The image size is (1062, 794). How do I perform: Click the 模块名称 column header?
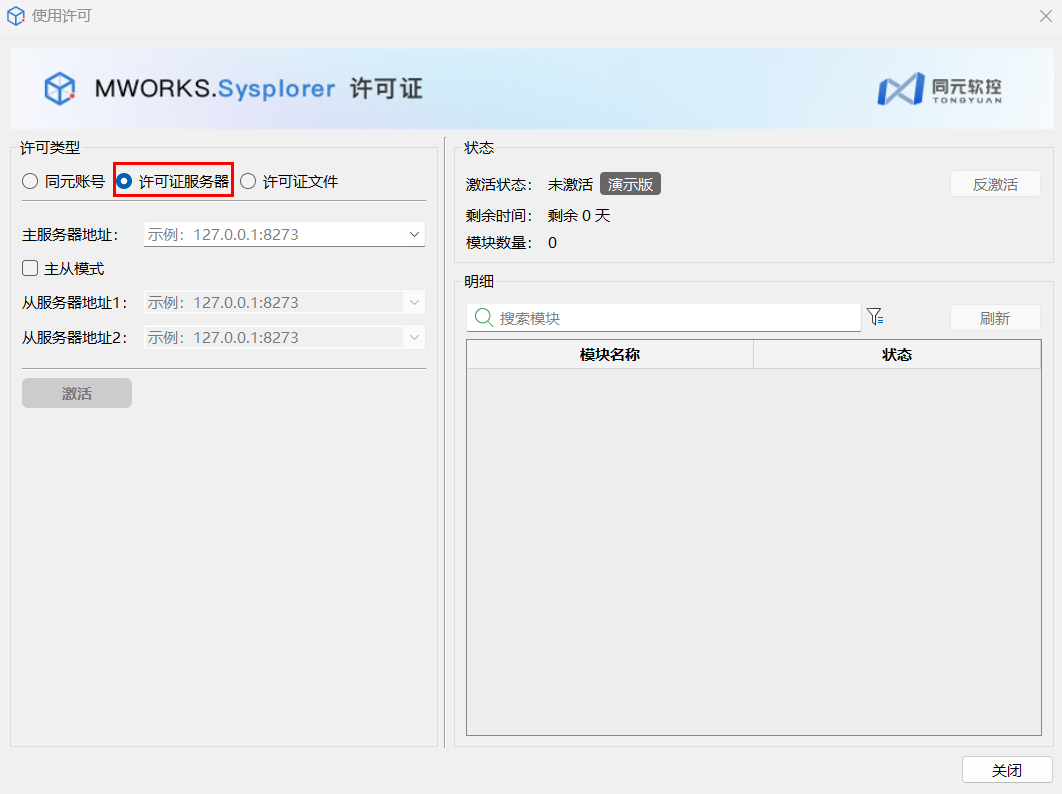(609, 355)
